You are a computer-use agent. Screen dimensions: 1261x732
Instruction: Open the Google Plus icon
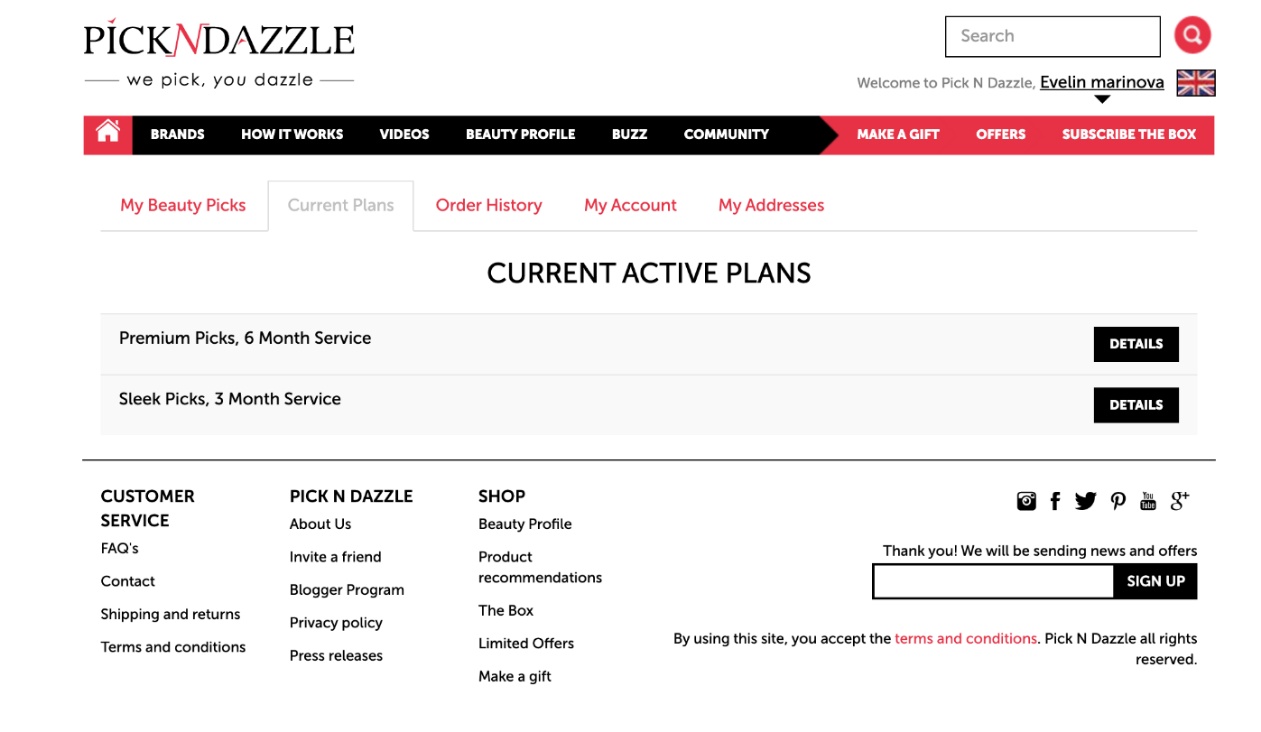[1180, 501]
